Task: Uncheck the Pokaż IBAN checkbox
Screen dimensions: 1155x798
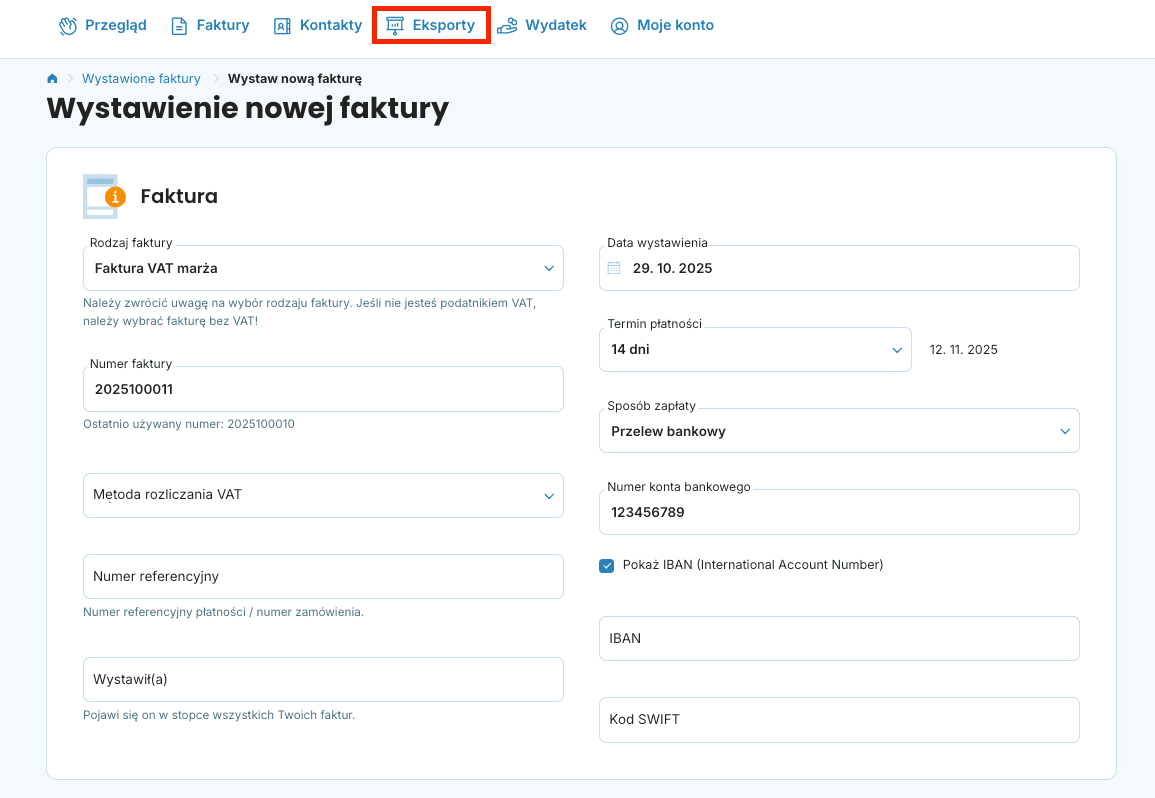Action: pos(606,565)
